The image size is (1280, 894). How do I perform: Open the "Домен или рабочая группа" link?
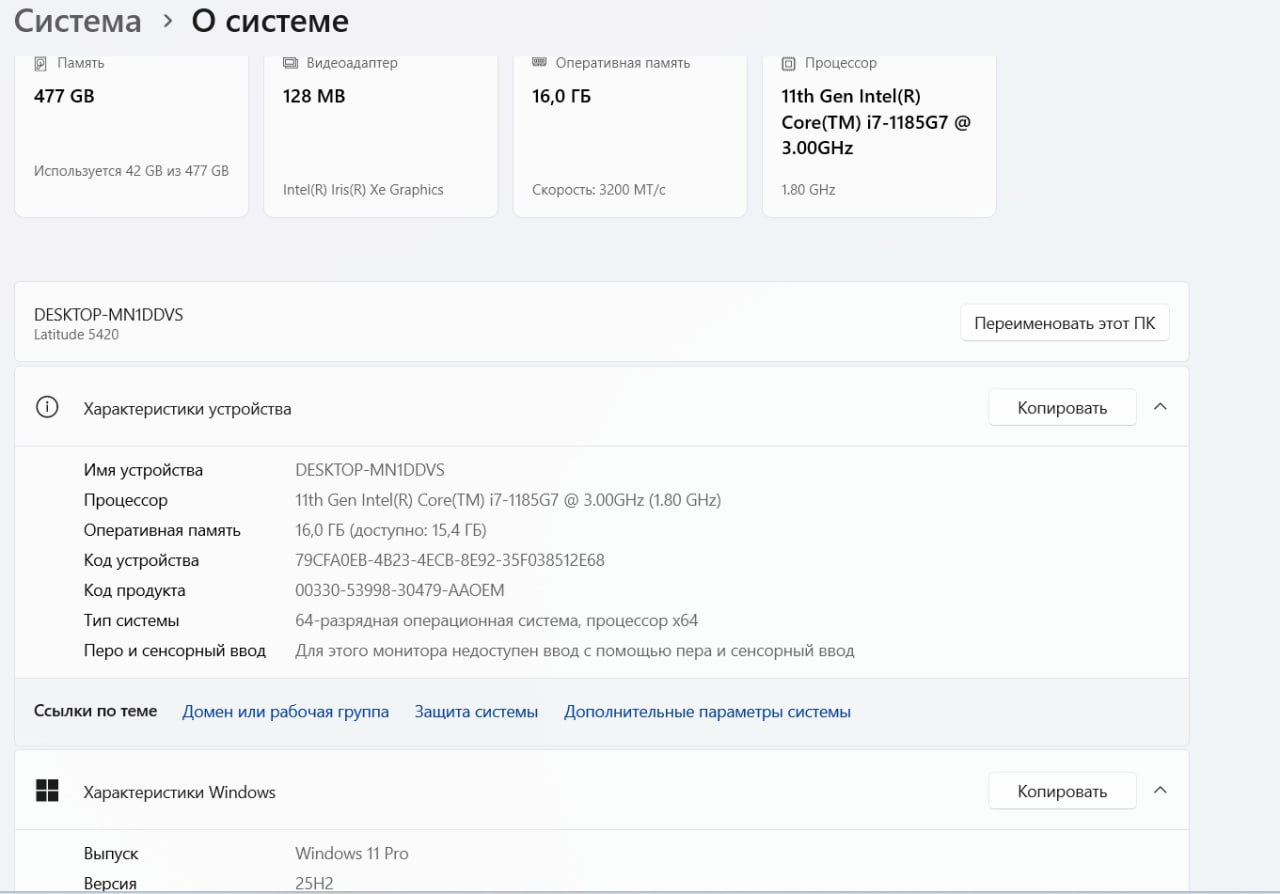[x=285, y=712]
